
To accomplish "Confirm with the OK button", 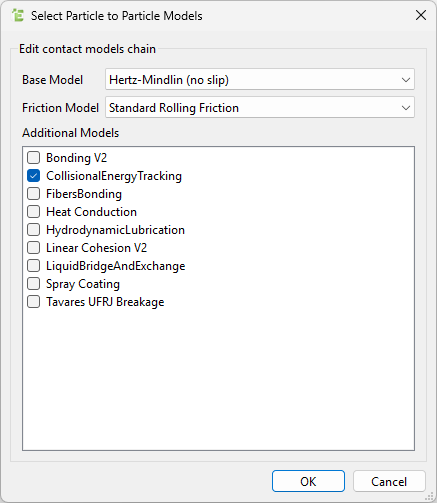I will click(308, 481).
